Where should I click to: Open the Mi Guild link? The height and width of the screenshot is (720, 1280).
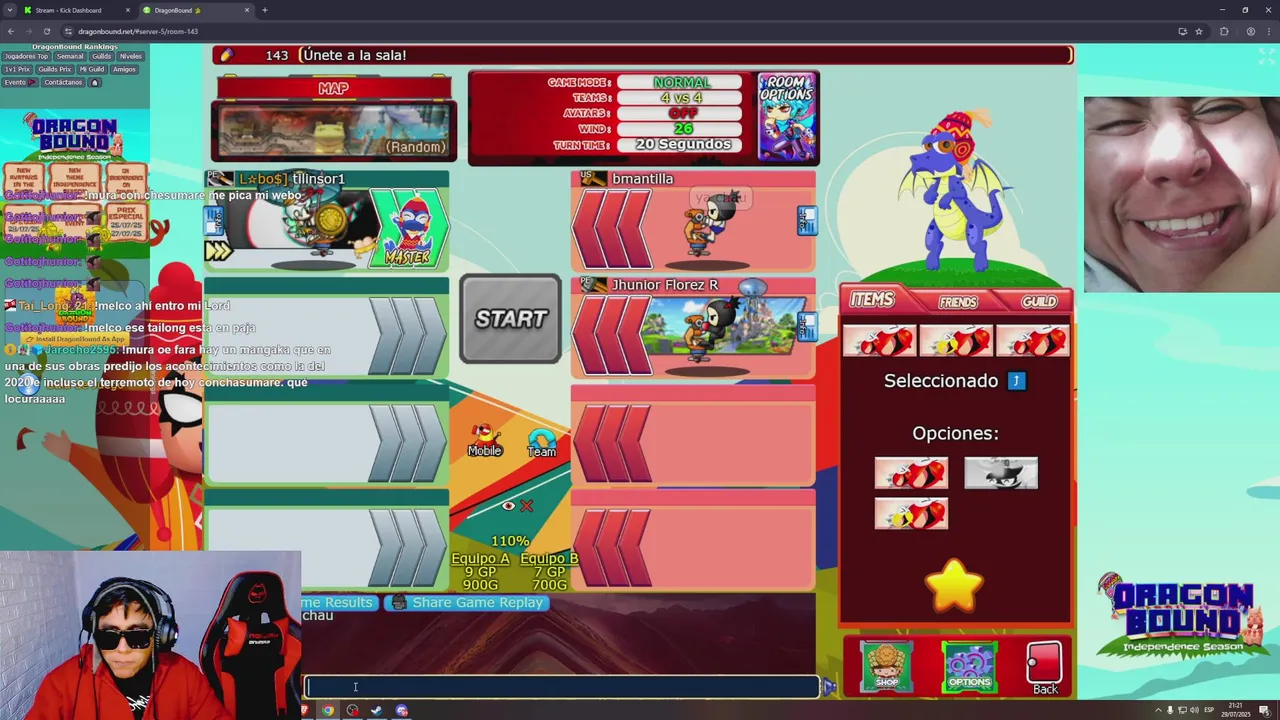pyautogui.click(x=92, y=69)
